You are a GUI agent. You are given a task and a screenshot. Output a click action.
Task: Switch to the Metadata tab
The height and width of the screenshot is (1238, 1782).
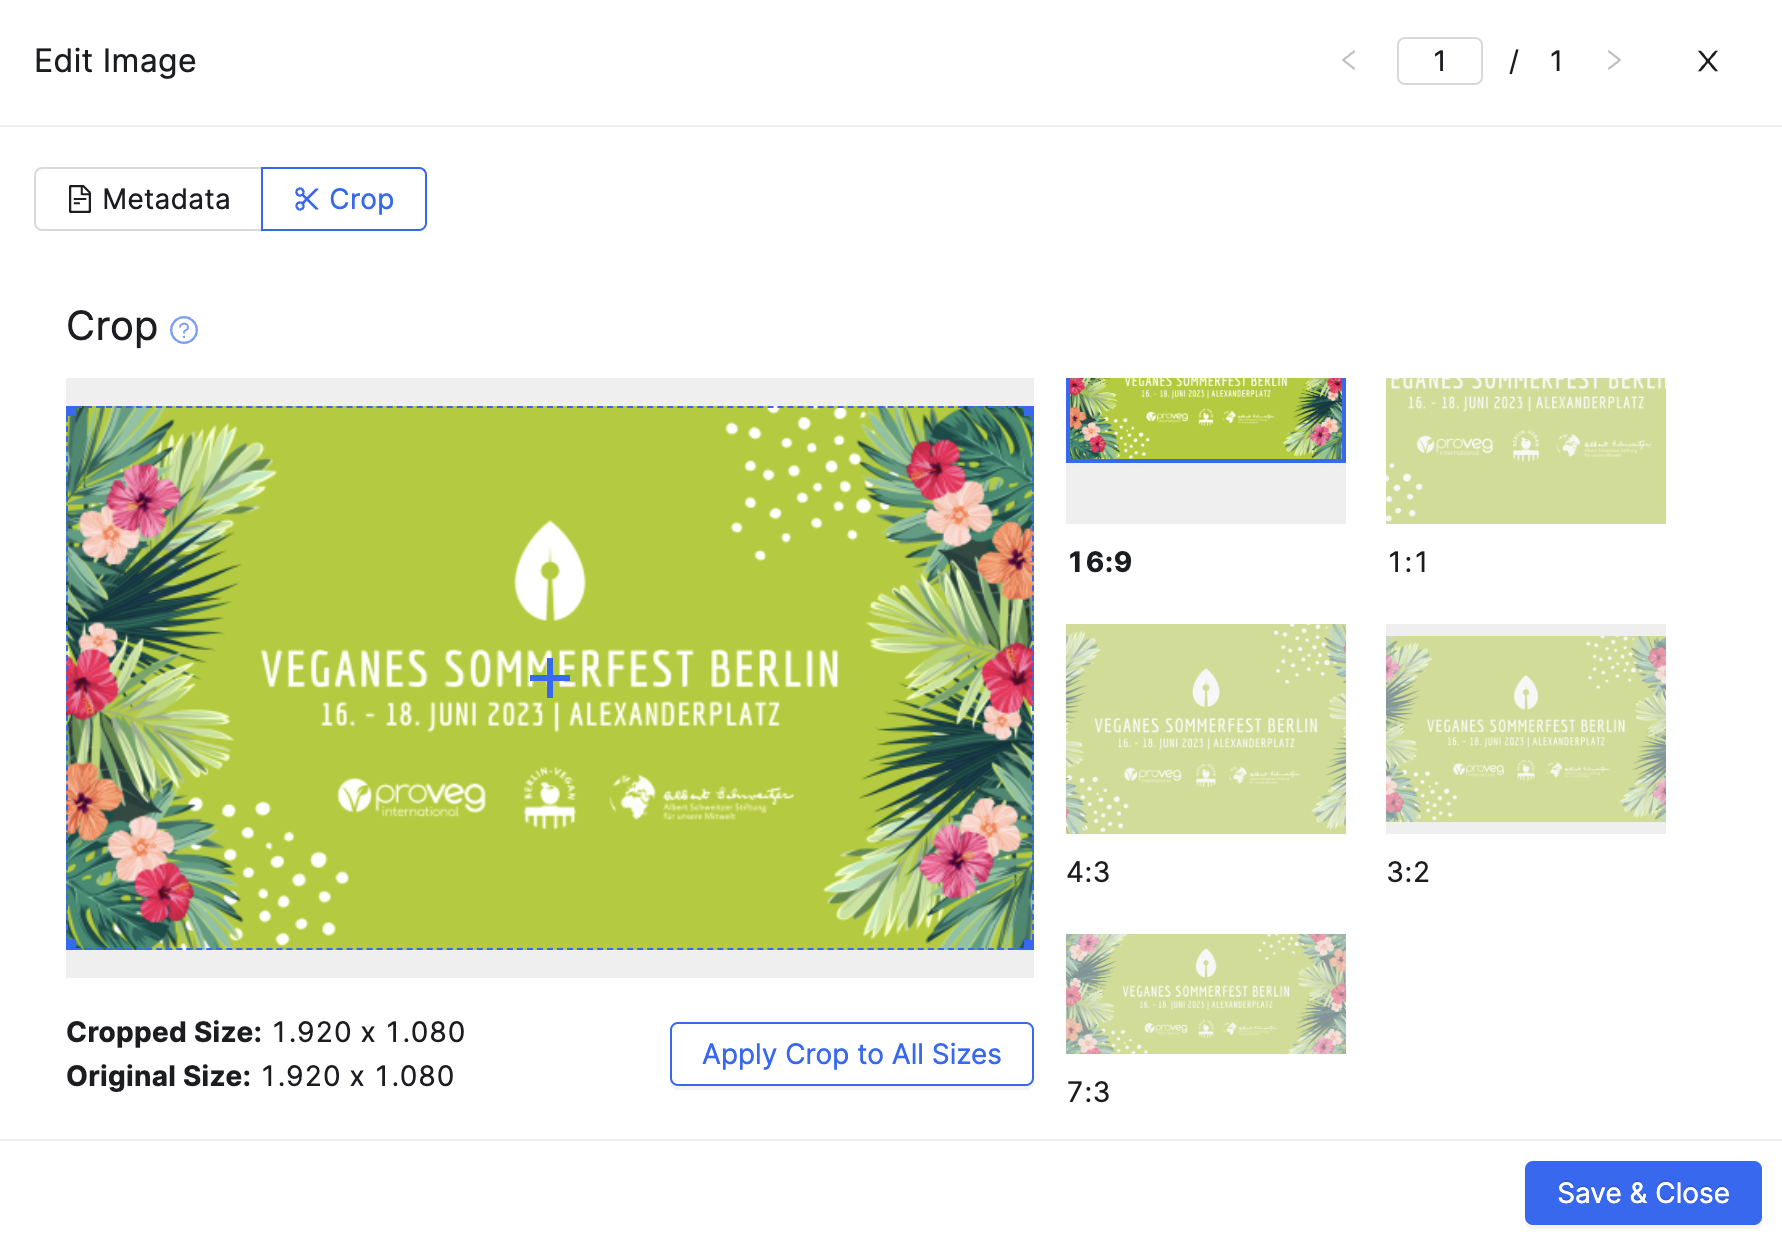(x=149, y=199)
